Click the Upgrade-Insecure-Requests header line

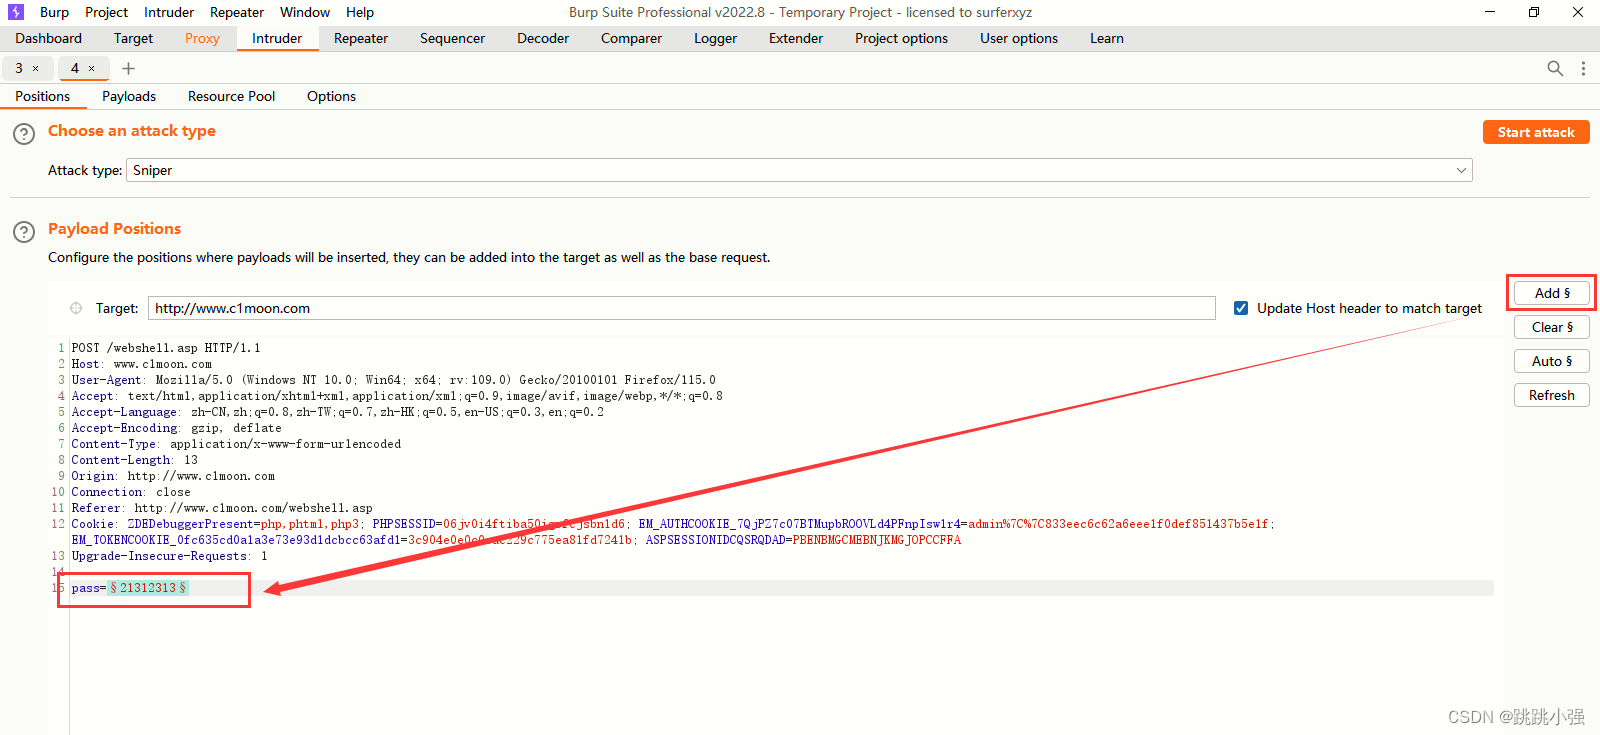[170, 556]
